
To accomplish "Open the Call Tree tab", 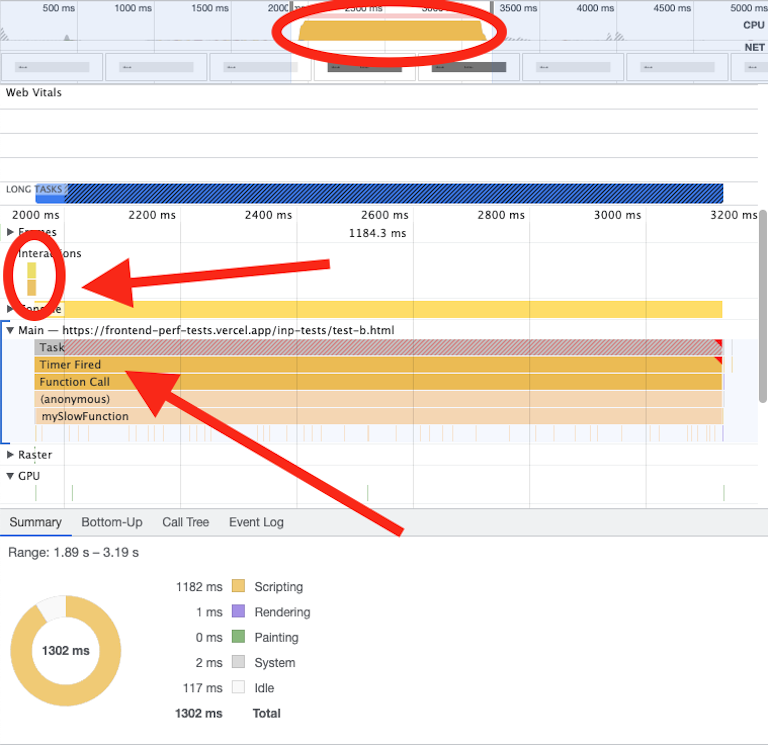I will (186, 522).
